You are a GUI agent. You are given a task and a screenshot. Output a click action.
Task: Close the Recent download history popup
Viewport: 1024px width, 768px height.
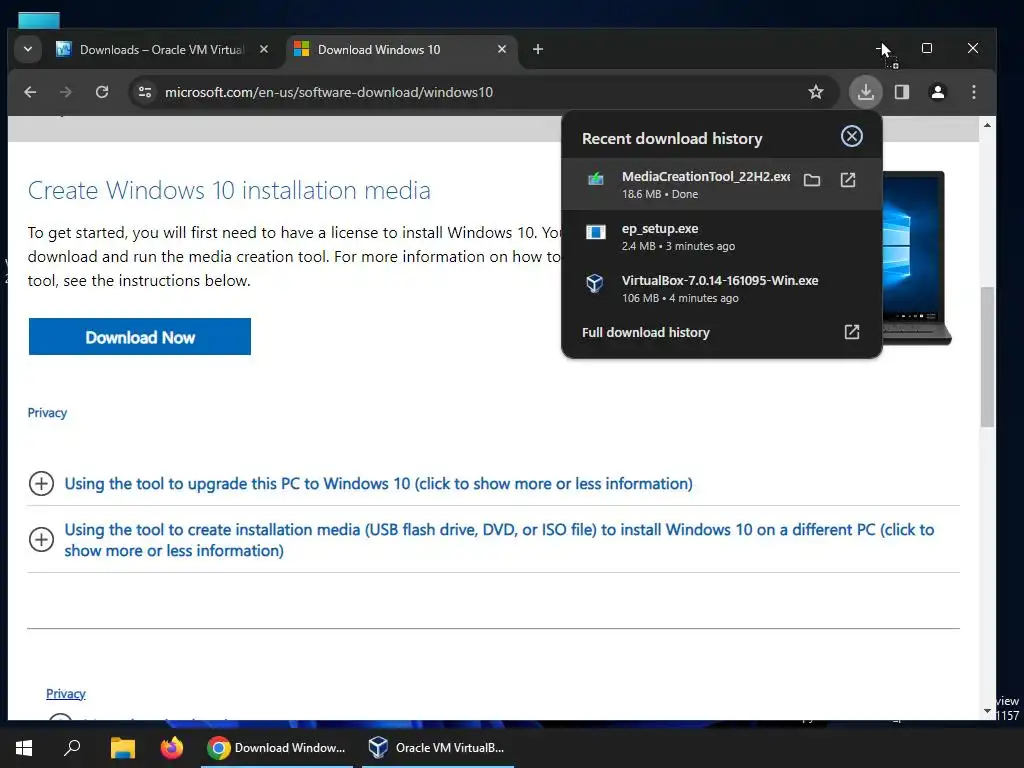pyautogui.click(x=852, y=136)
